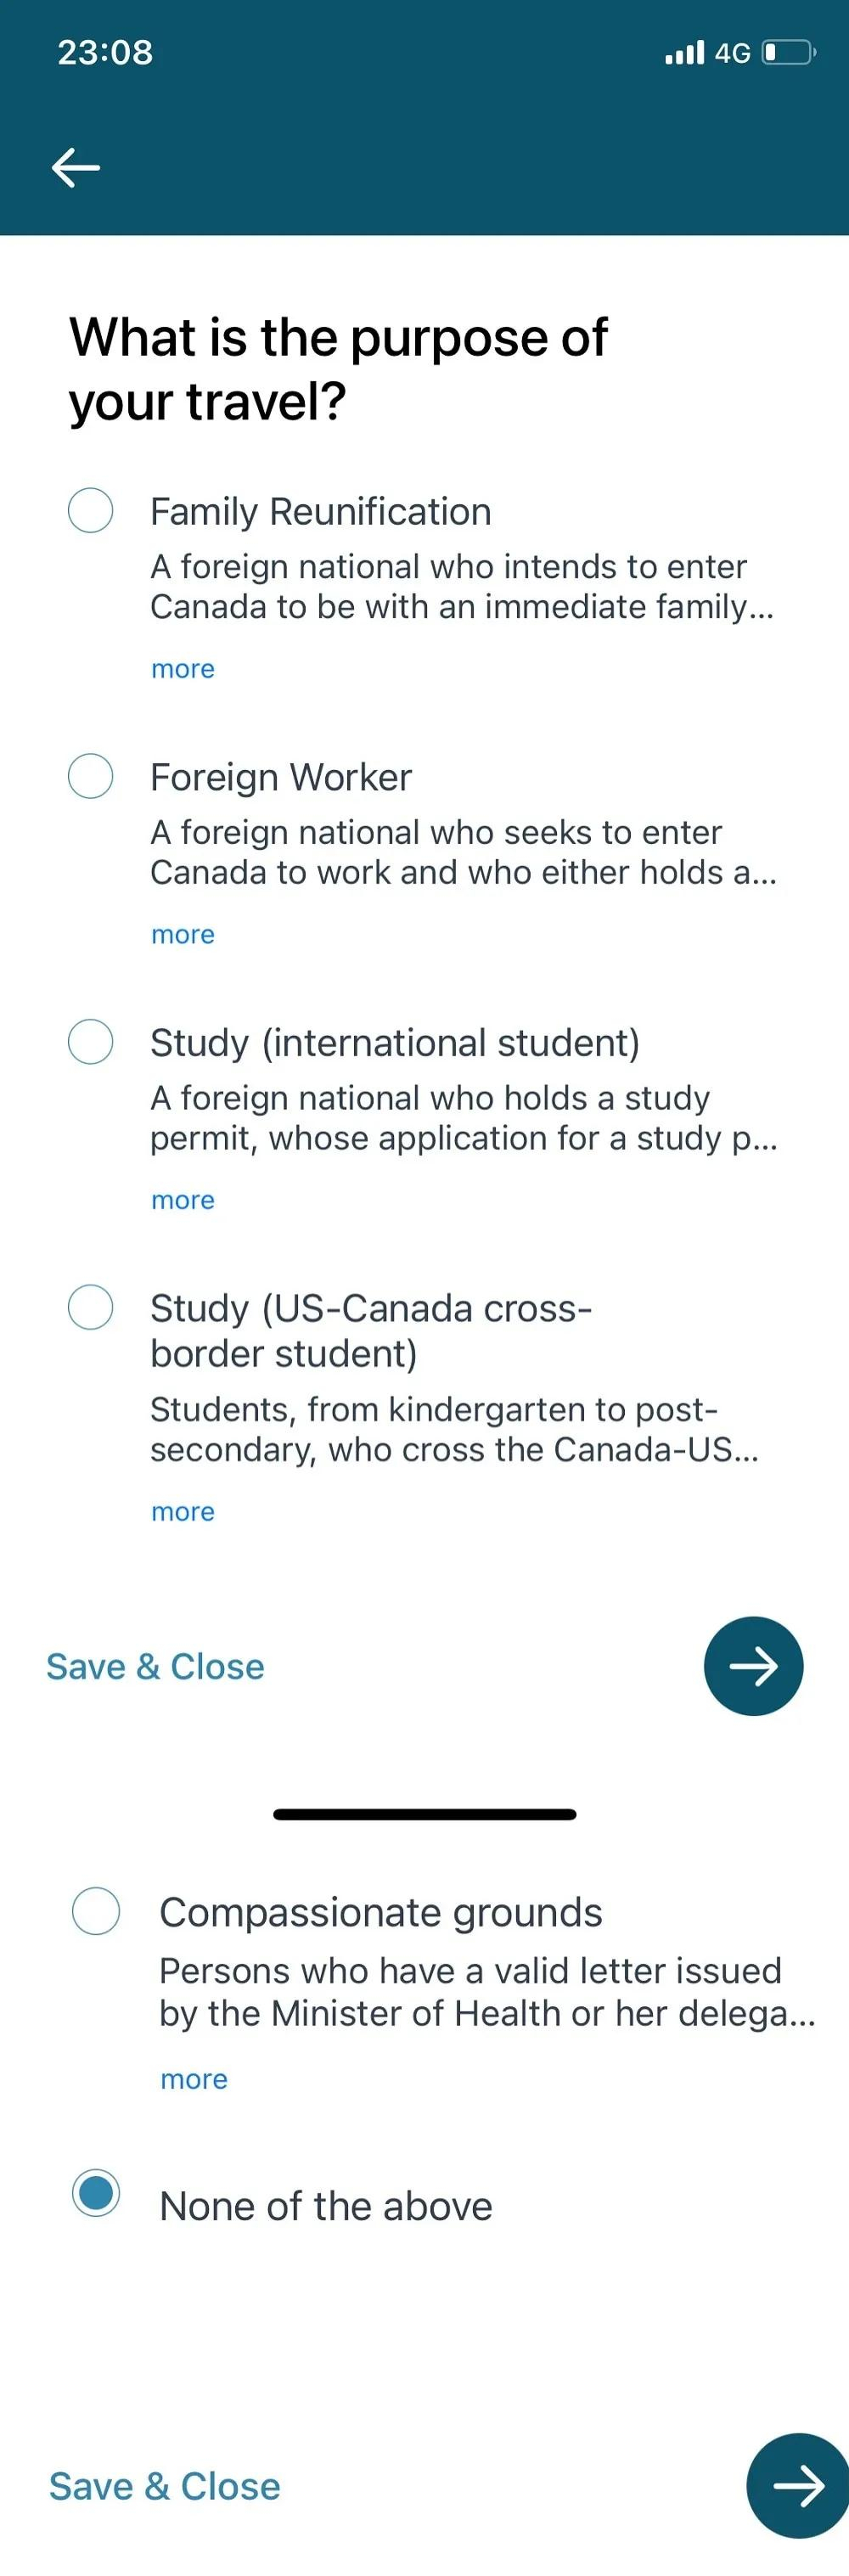This screenshot has height=2576, width=849.
Task: Tap the back arrow in header
Action: [x=76, y=167]
